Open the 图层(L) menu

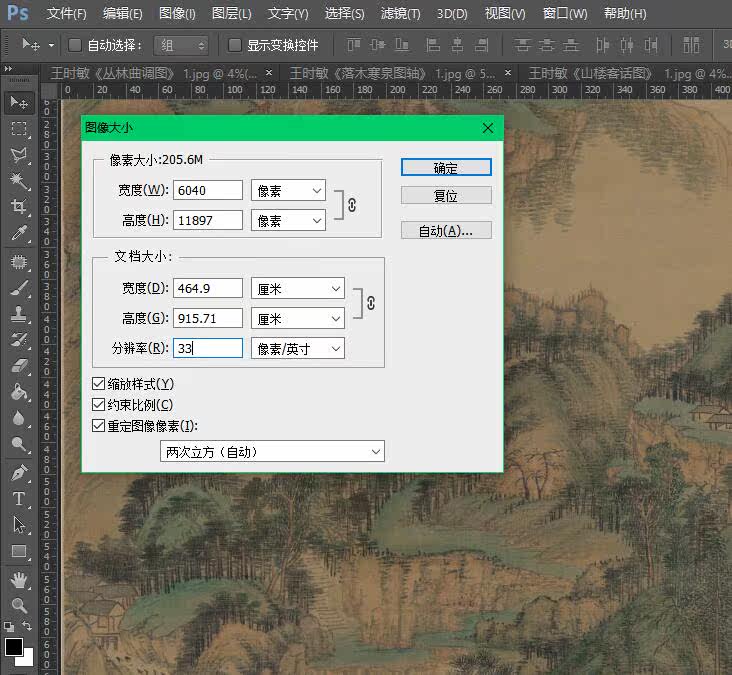[232, 14]
